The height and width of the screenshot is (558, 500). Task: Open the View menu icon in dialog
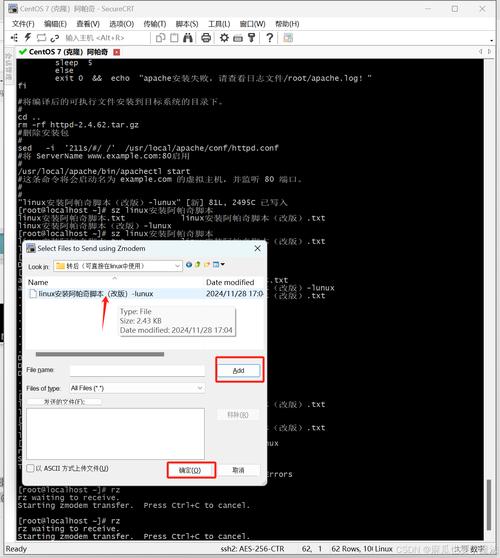[x=216, y=264]
